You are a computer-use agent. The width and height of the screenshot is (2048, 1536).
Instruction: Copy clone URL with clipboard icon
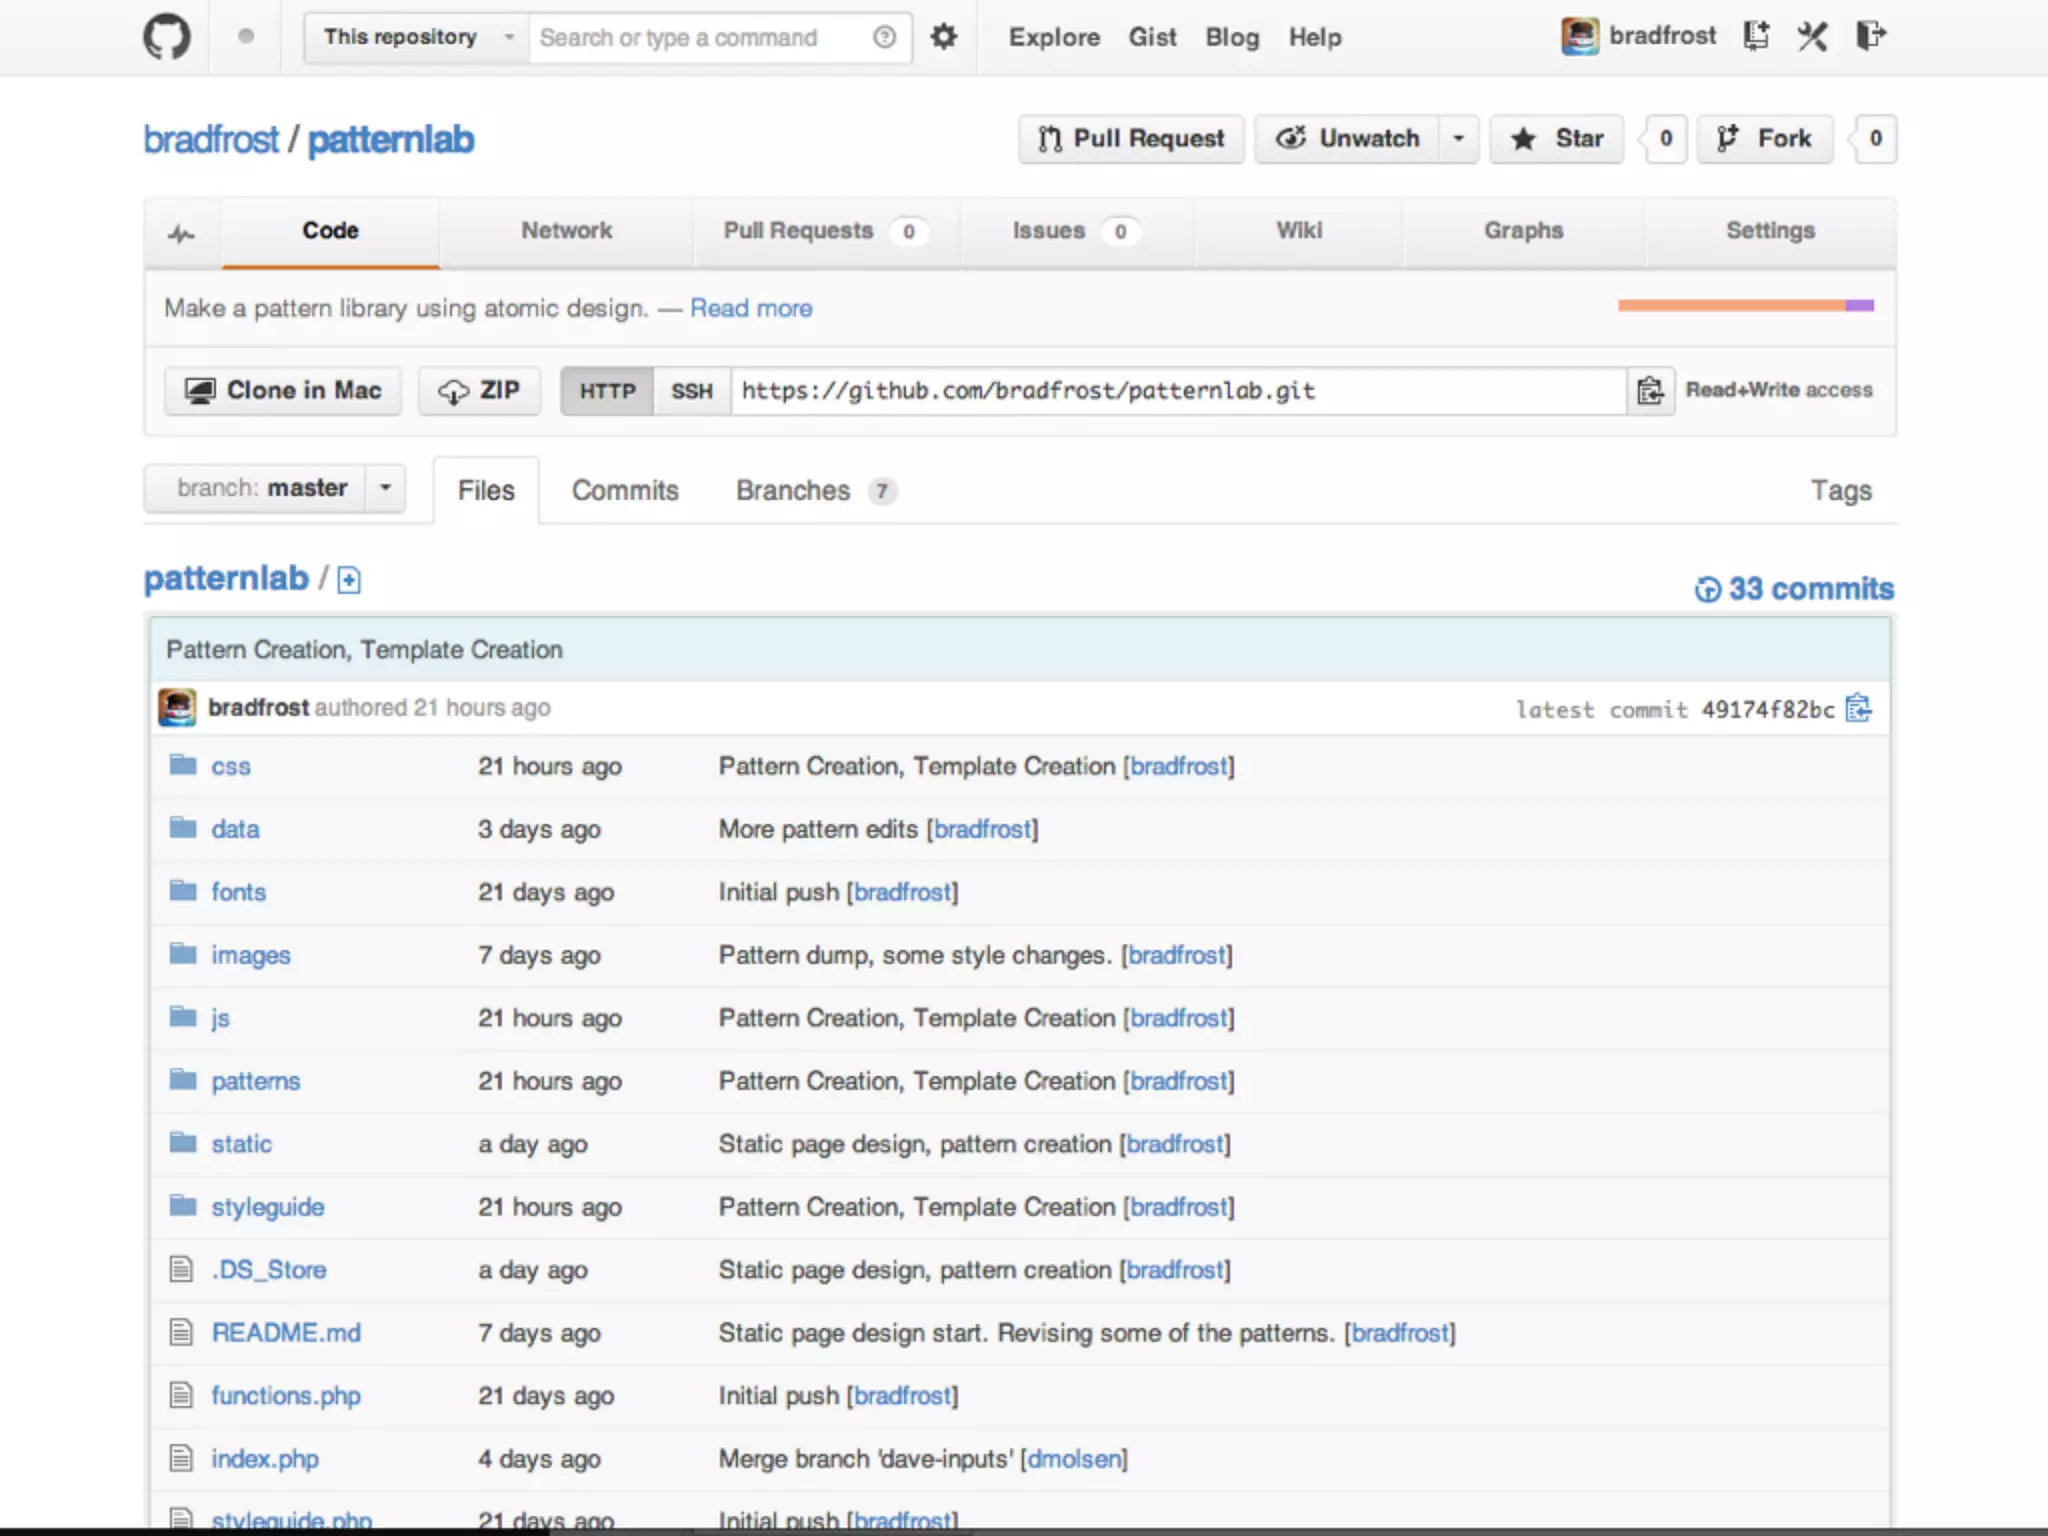1649,391
